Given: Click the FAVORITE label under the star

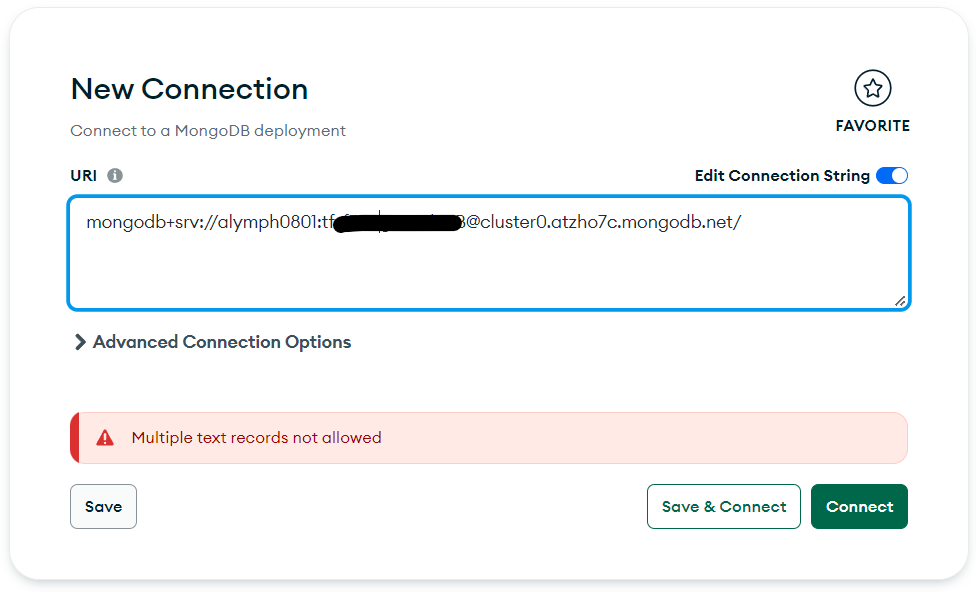Looking at the screenshot, I should point(872,126).
